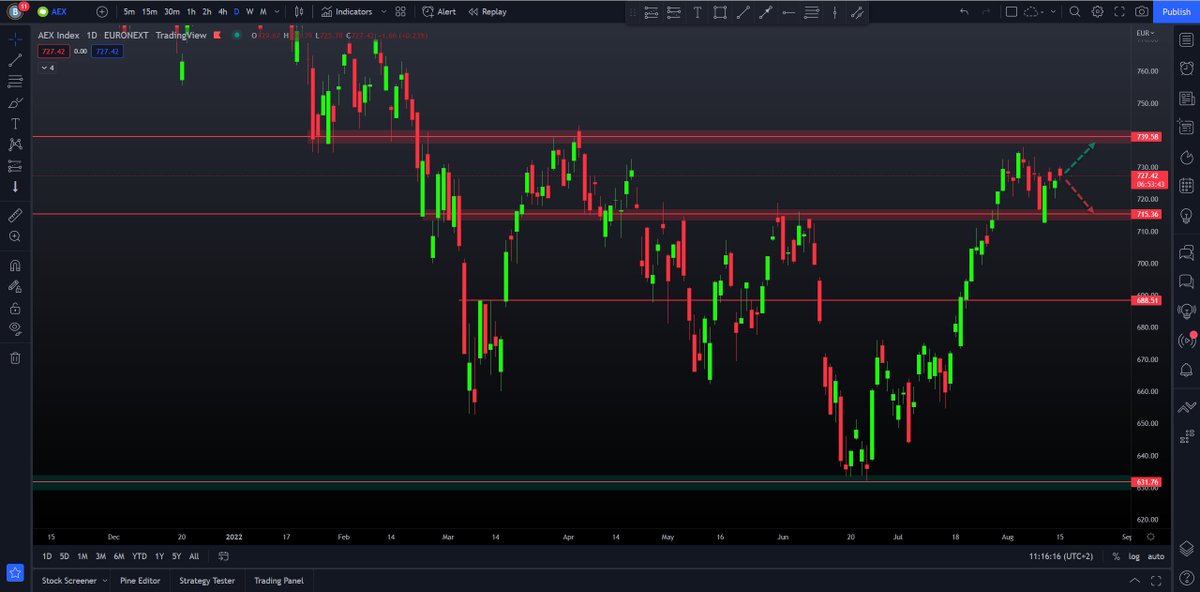Open favorites star toolbar button
The height and width of the screenshot is (592, 1200).
coord(15,573)
